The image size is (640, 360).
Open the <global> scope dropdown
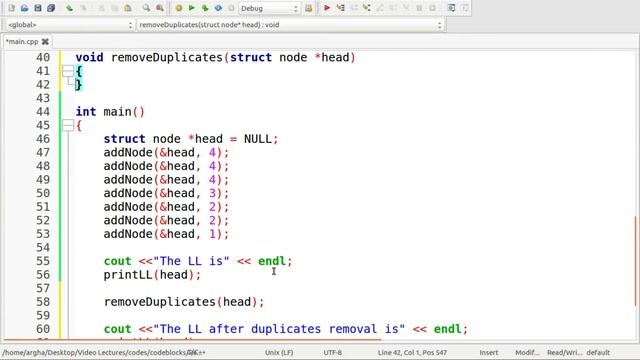click(70, 25)
